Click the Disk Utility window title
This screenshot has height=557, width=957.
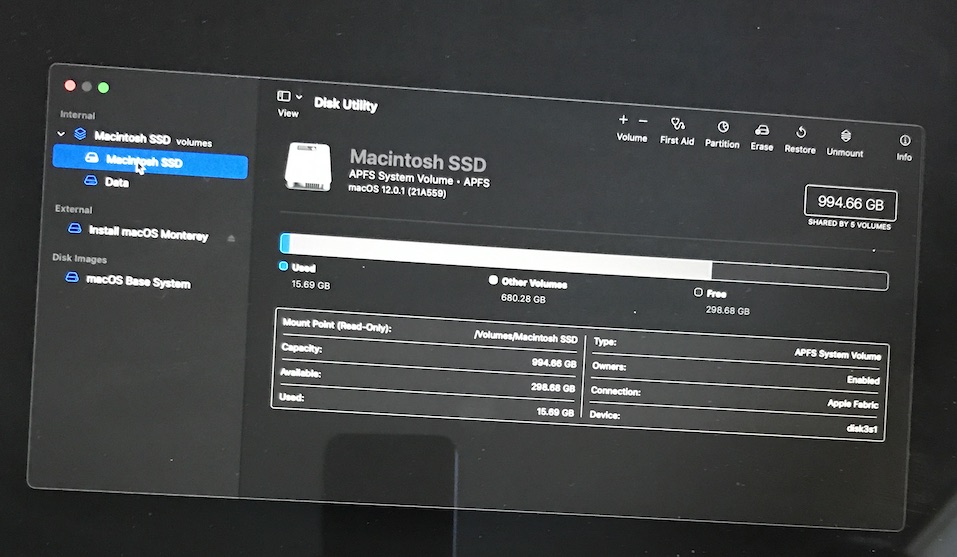(345, 104)
